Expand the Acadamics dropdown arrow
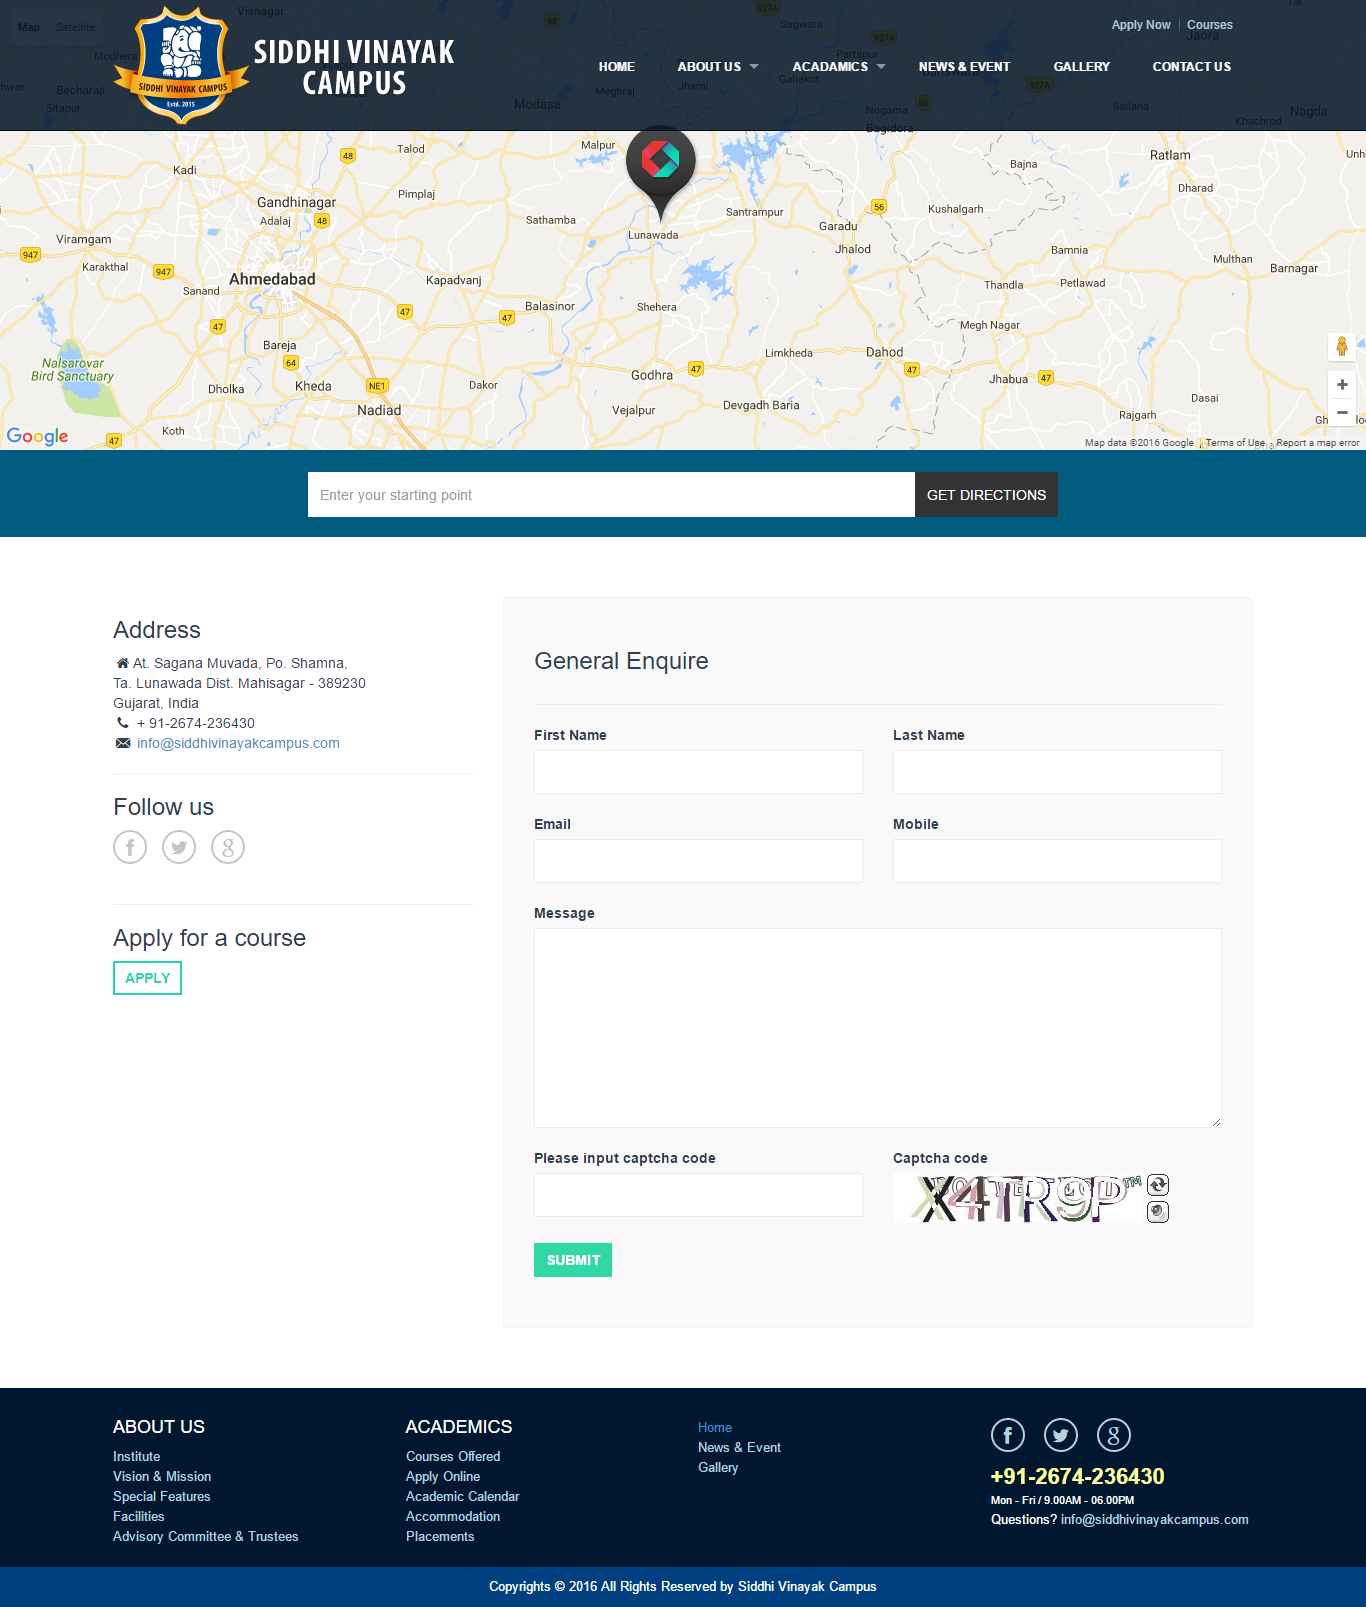The image size is (1366, 1607). coord(881,67)
